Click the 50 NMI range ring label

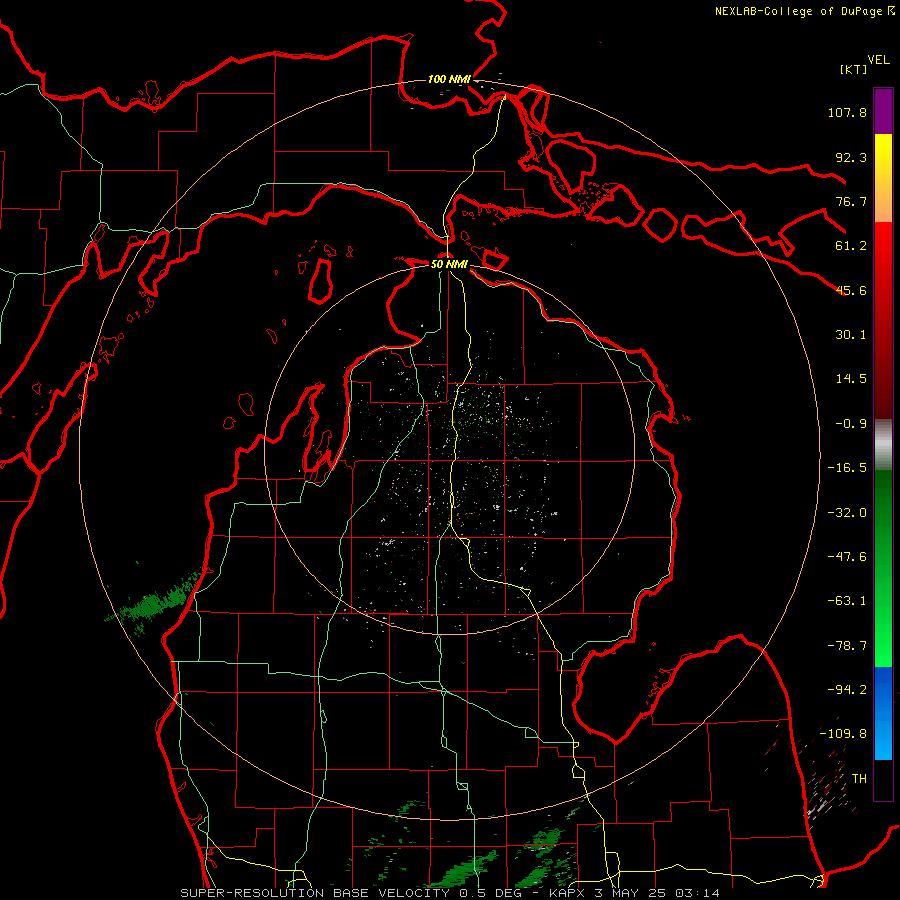449,264
